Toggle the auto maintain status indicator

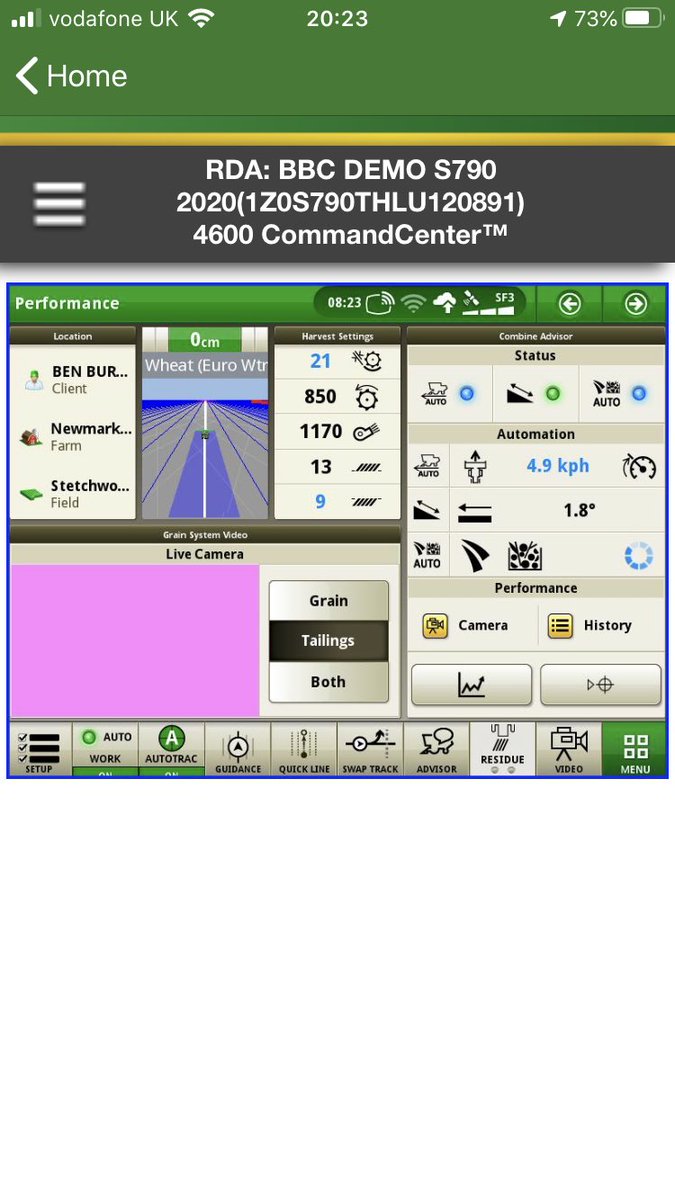621,394
